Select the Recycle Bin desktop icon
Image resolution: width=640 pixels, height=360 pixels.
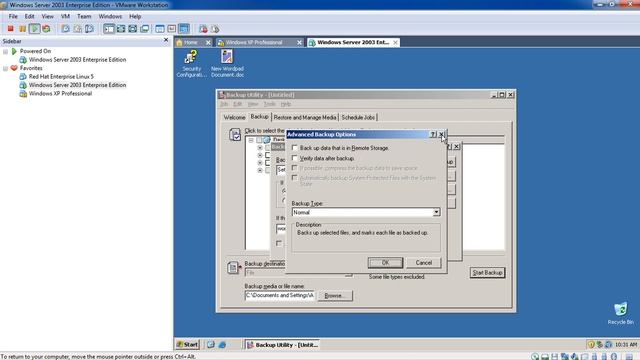620,313
